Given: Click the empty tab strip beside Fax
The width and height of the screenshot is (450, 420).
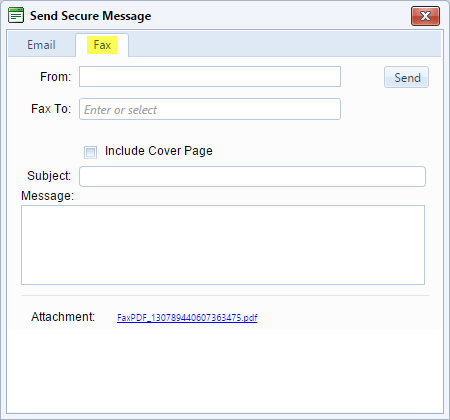Looking at the screenshot, I should click(285, 45).
